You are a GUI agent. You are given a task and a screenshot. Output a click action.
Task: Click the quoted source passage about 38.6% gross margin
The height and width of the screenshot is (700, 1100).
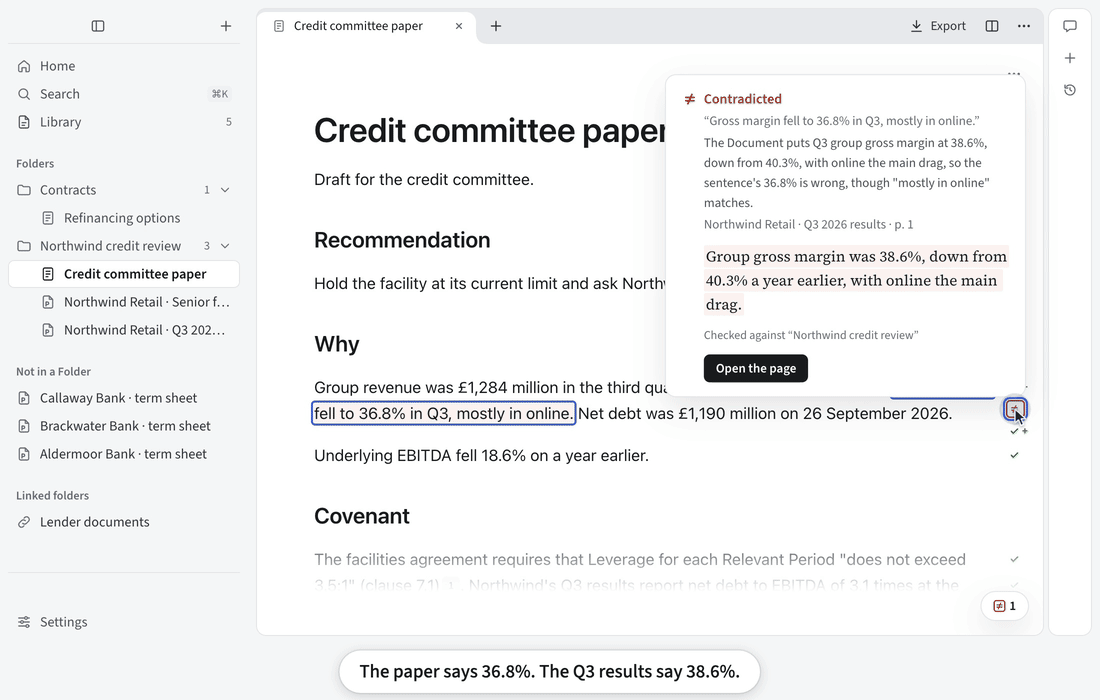tap(856, 281)
